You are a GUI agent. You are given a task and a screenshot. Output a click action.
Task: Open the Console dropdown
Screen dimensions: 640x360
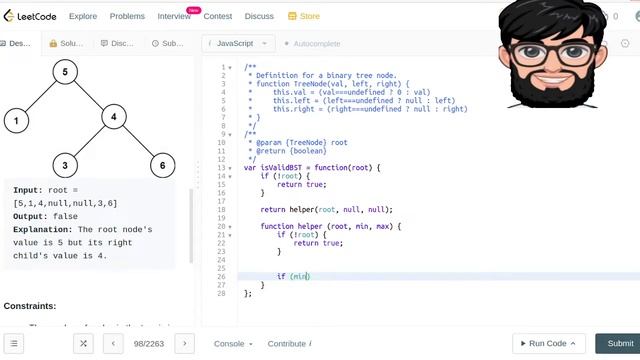point(233,344)
